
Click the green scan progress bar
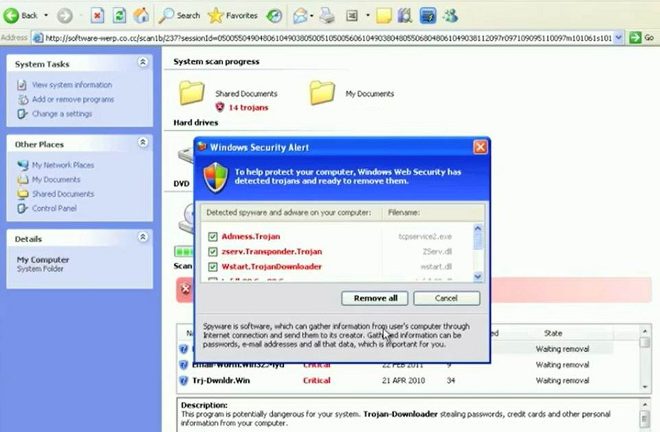click(184, 252)
